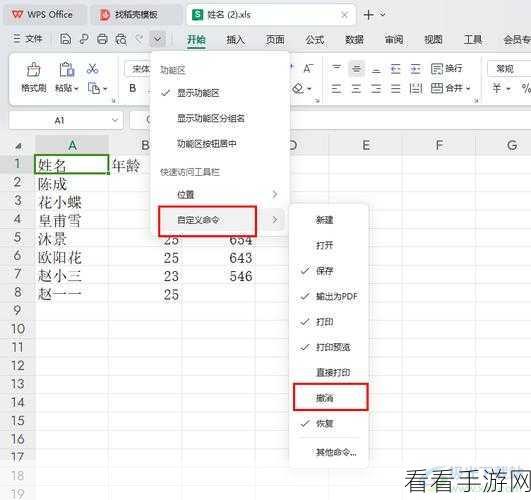Screen dimensions: 531x500
Task: Switch to the 开始 ribbon tab
Action: click(x=196, y=40)
